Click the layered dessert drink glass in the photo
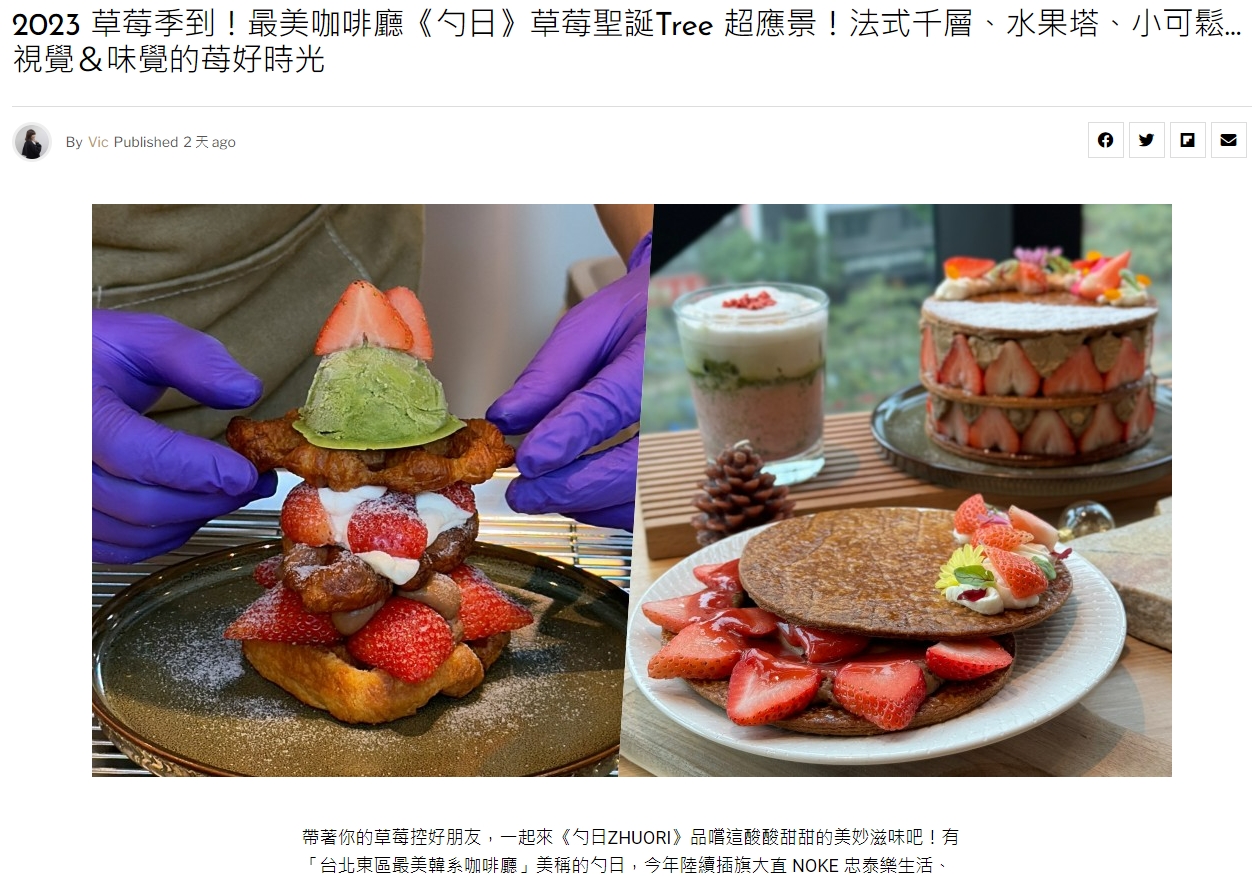1255x876 pixels. 752,380
